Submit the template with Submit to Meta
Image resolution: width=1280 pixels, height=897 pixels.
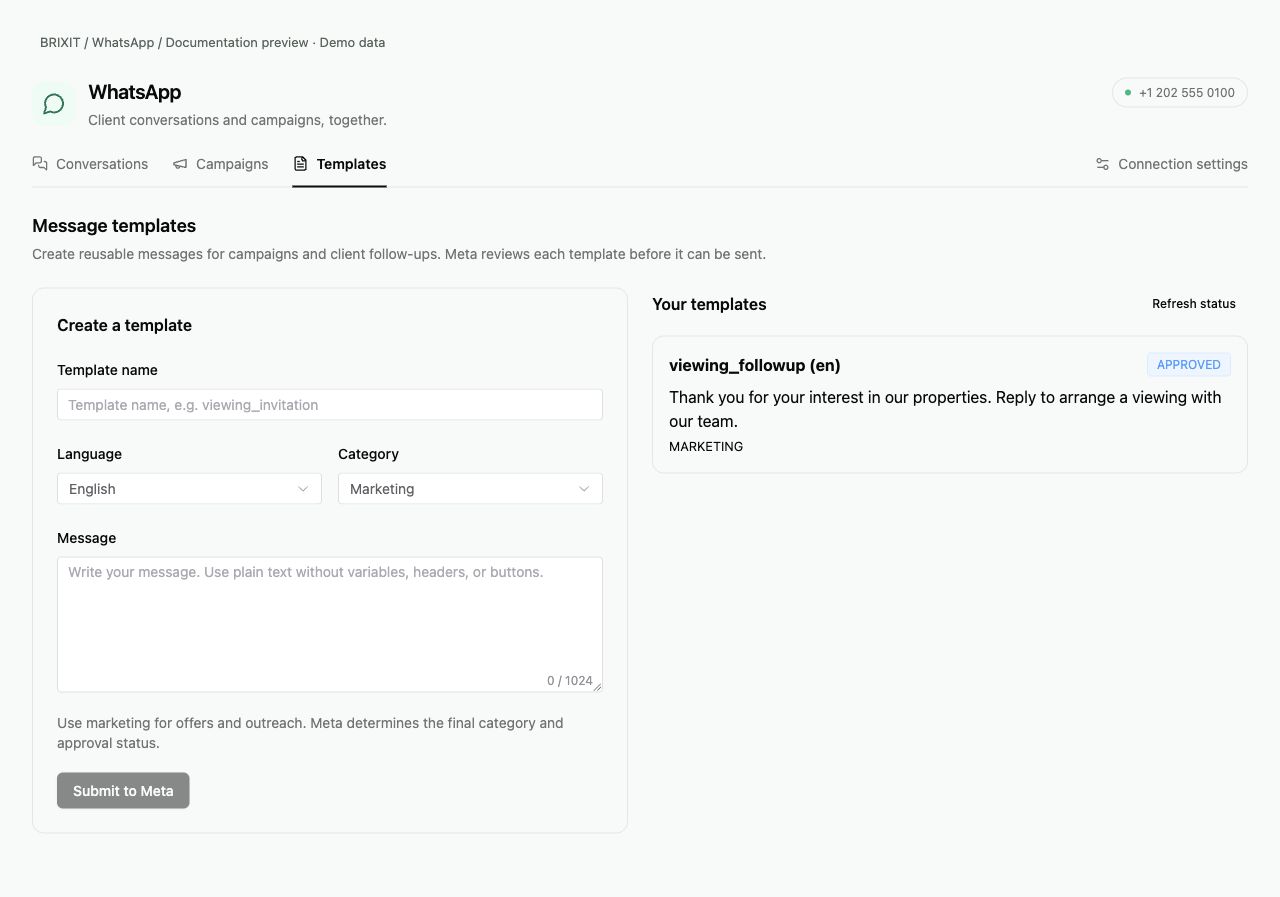pyautogui.click(x=123, y=791)
